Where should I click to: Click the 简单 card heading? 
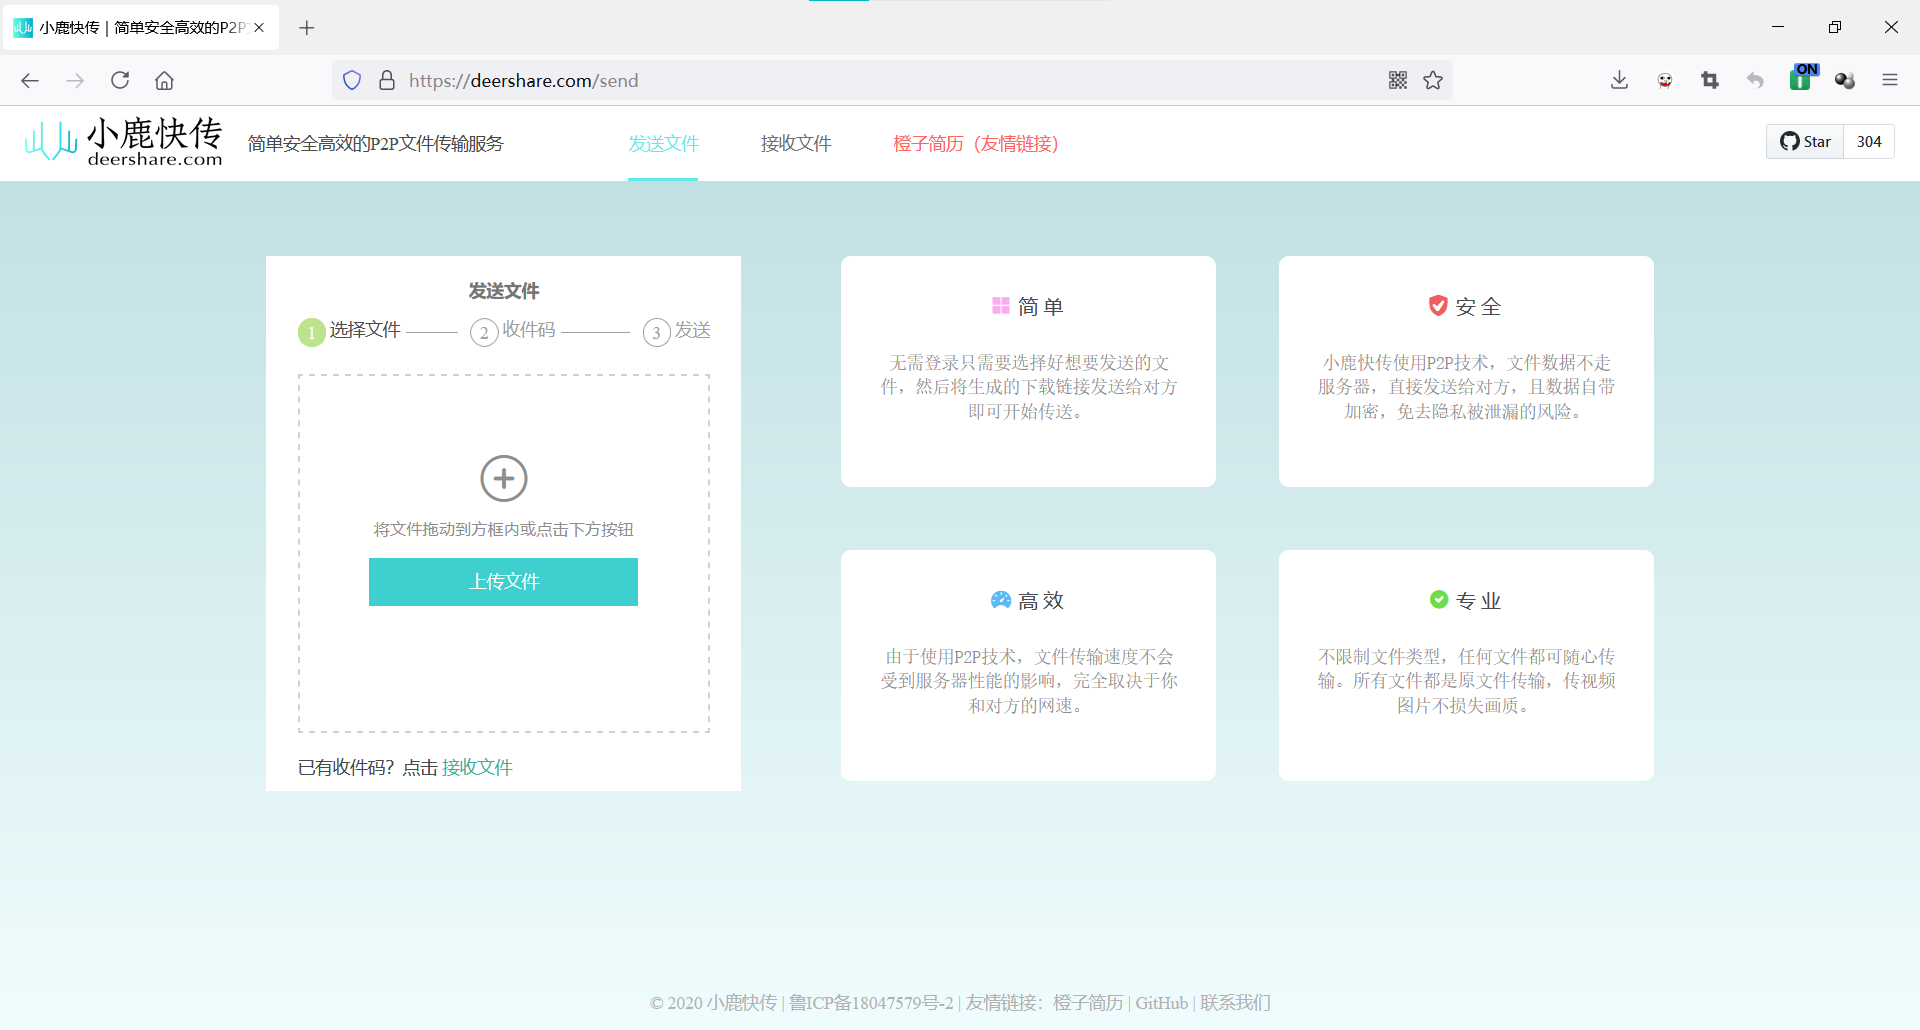1040,307
